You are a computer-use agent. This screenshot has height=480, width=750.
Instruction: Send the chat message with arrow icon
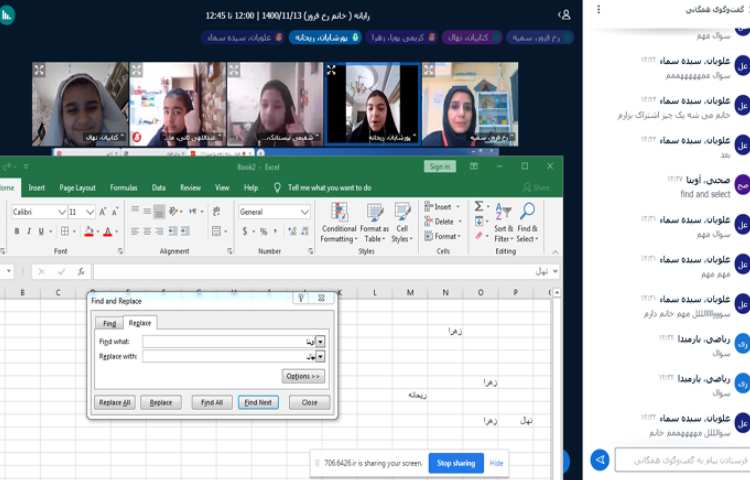(600, 459)
